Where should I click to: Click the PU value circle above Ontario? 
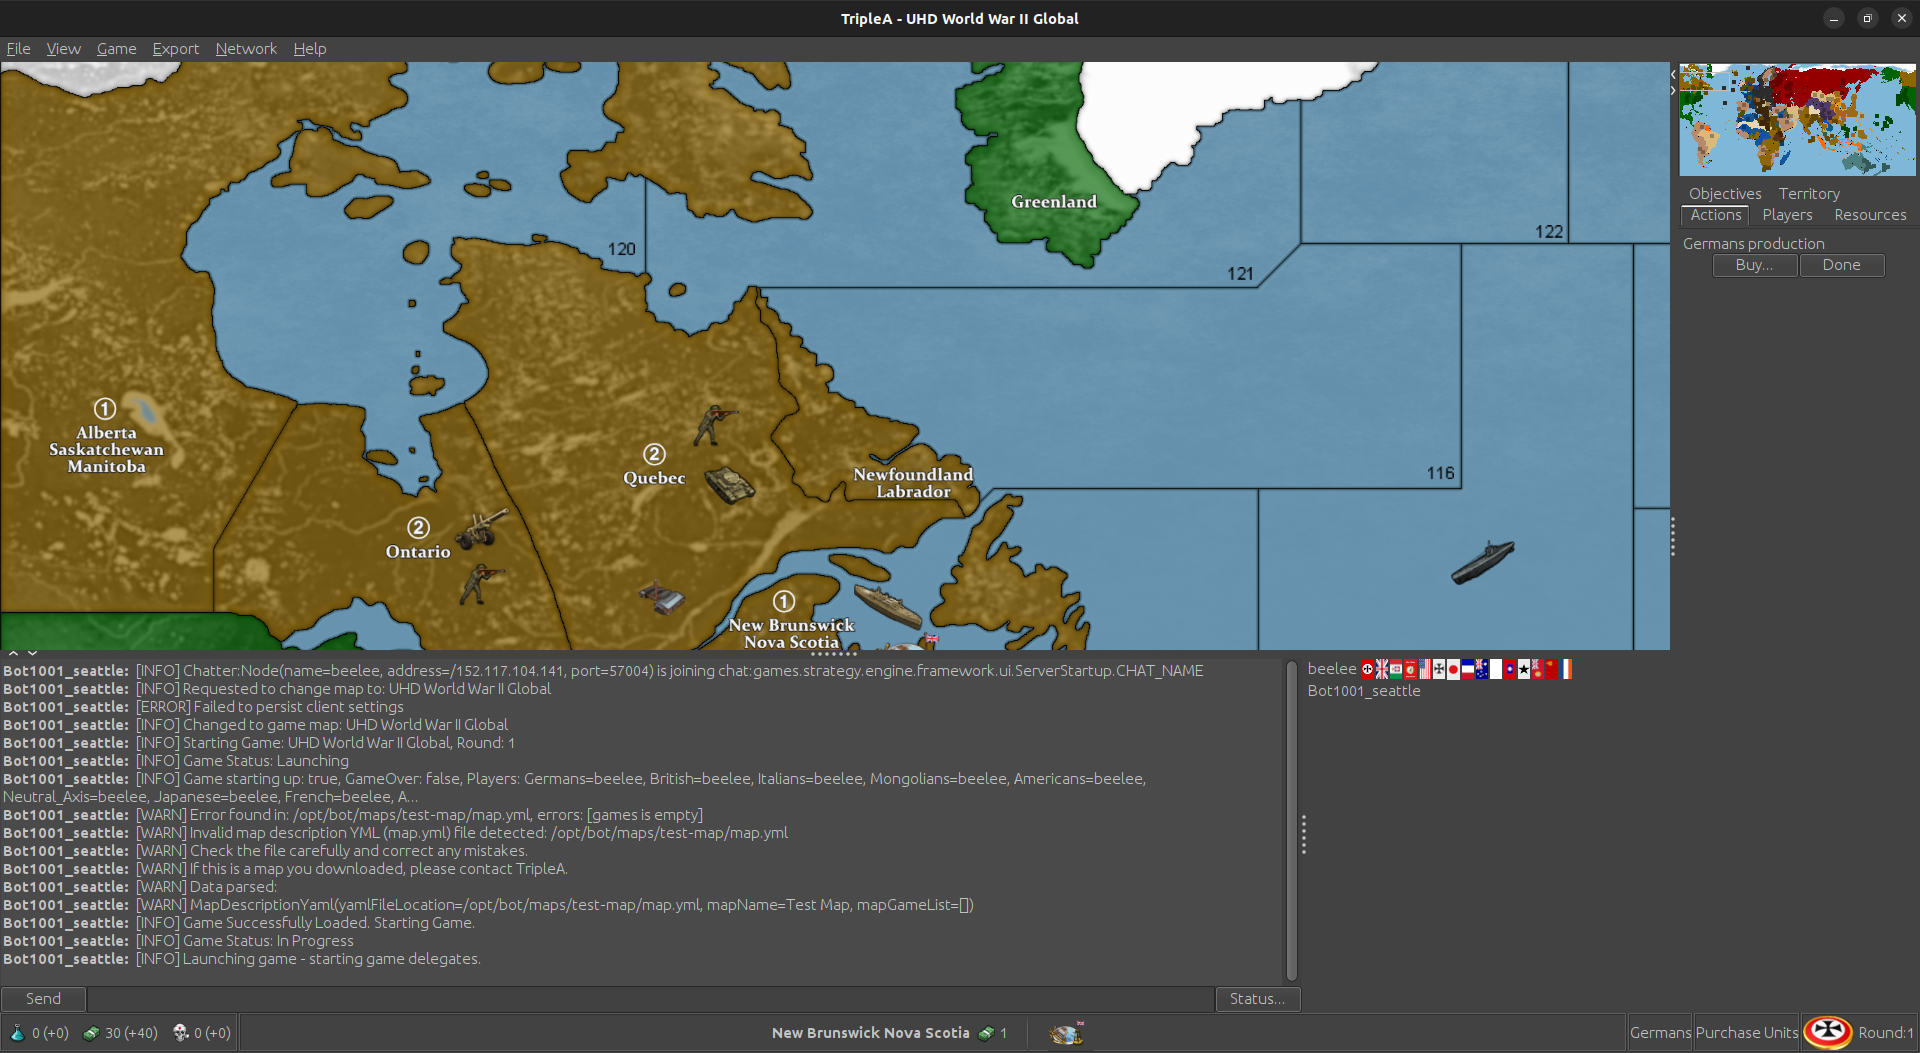click(418, 527)
